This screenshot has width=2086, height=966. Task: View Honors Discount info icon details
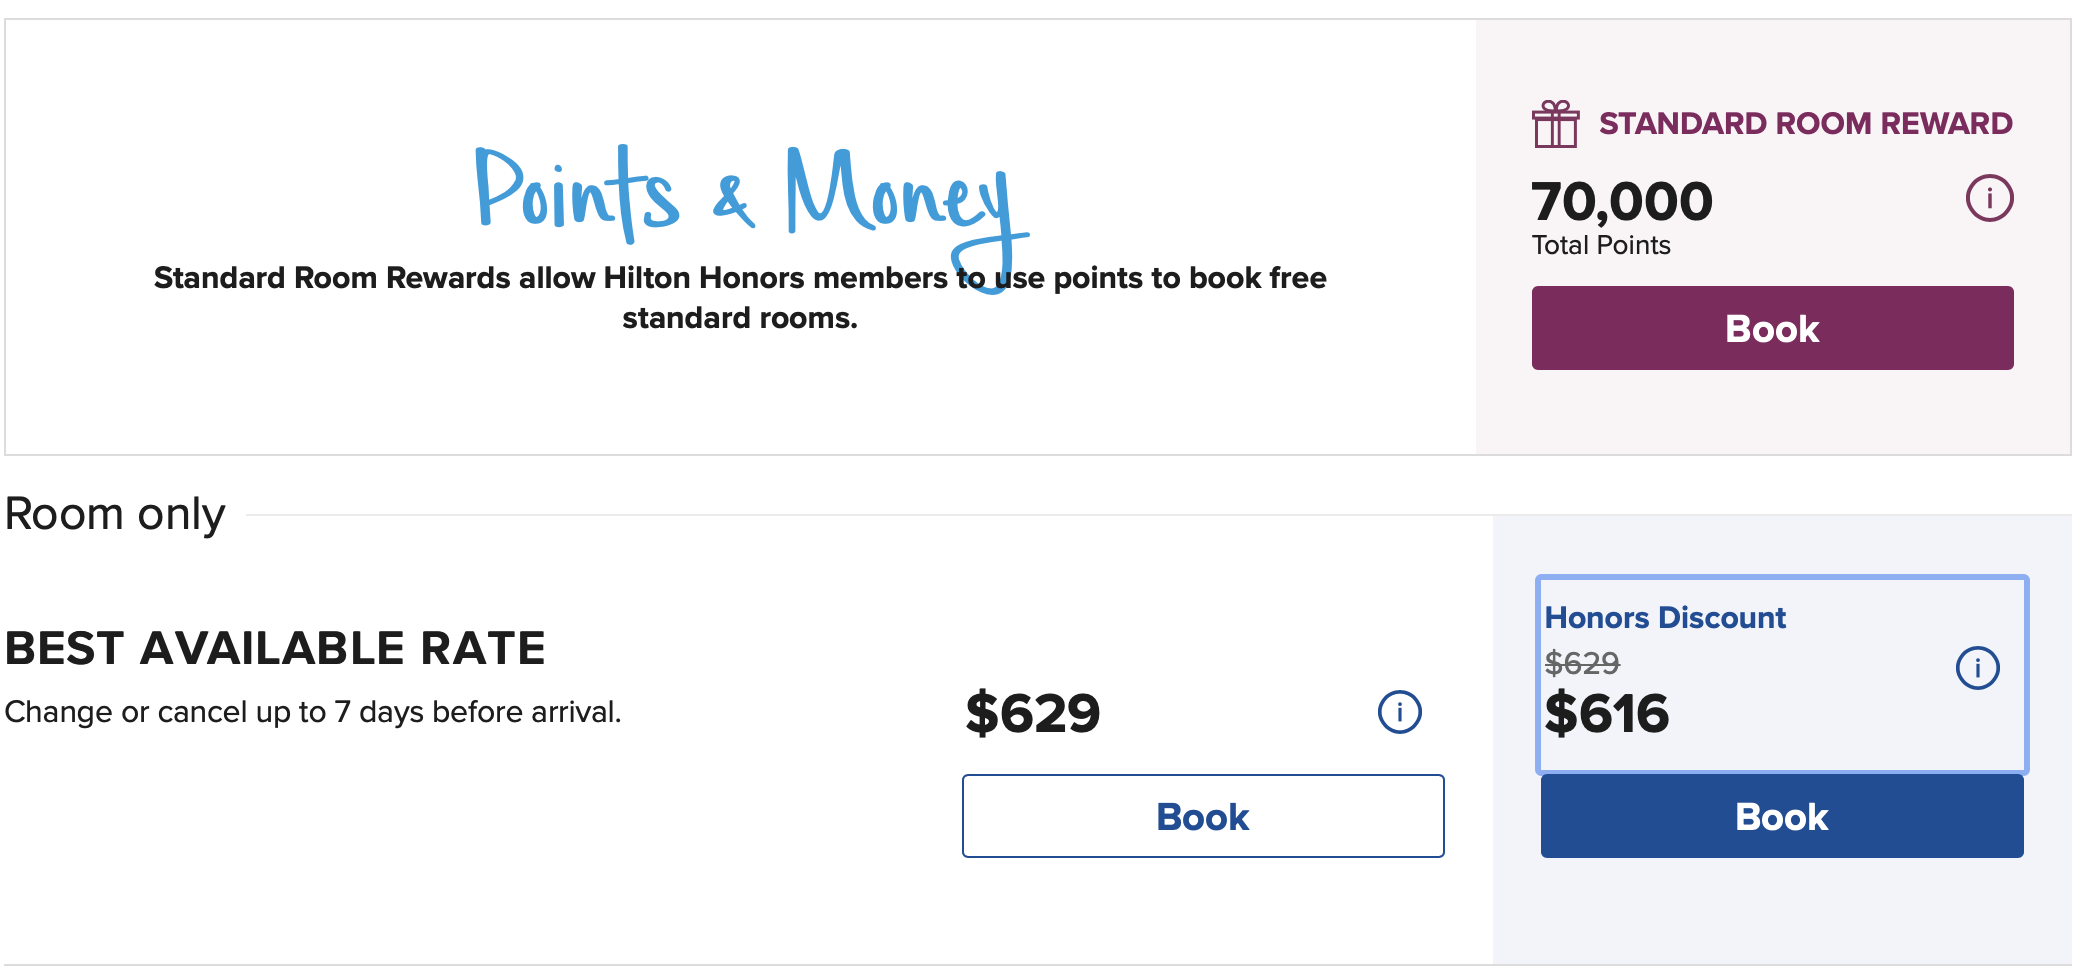pos(1977,668)
